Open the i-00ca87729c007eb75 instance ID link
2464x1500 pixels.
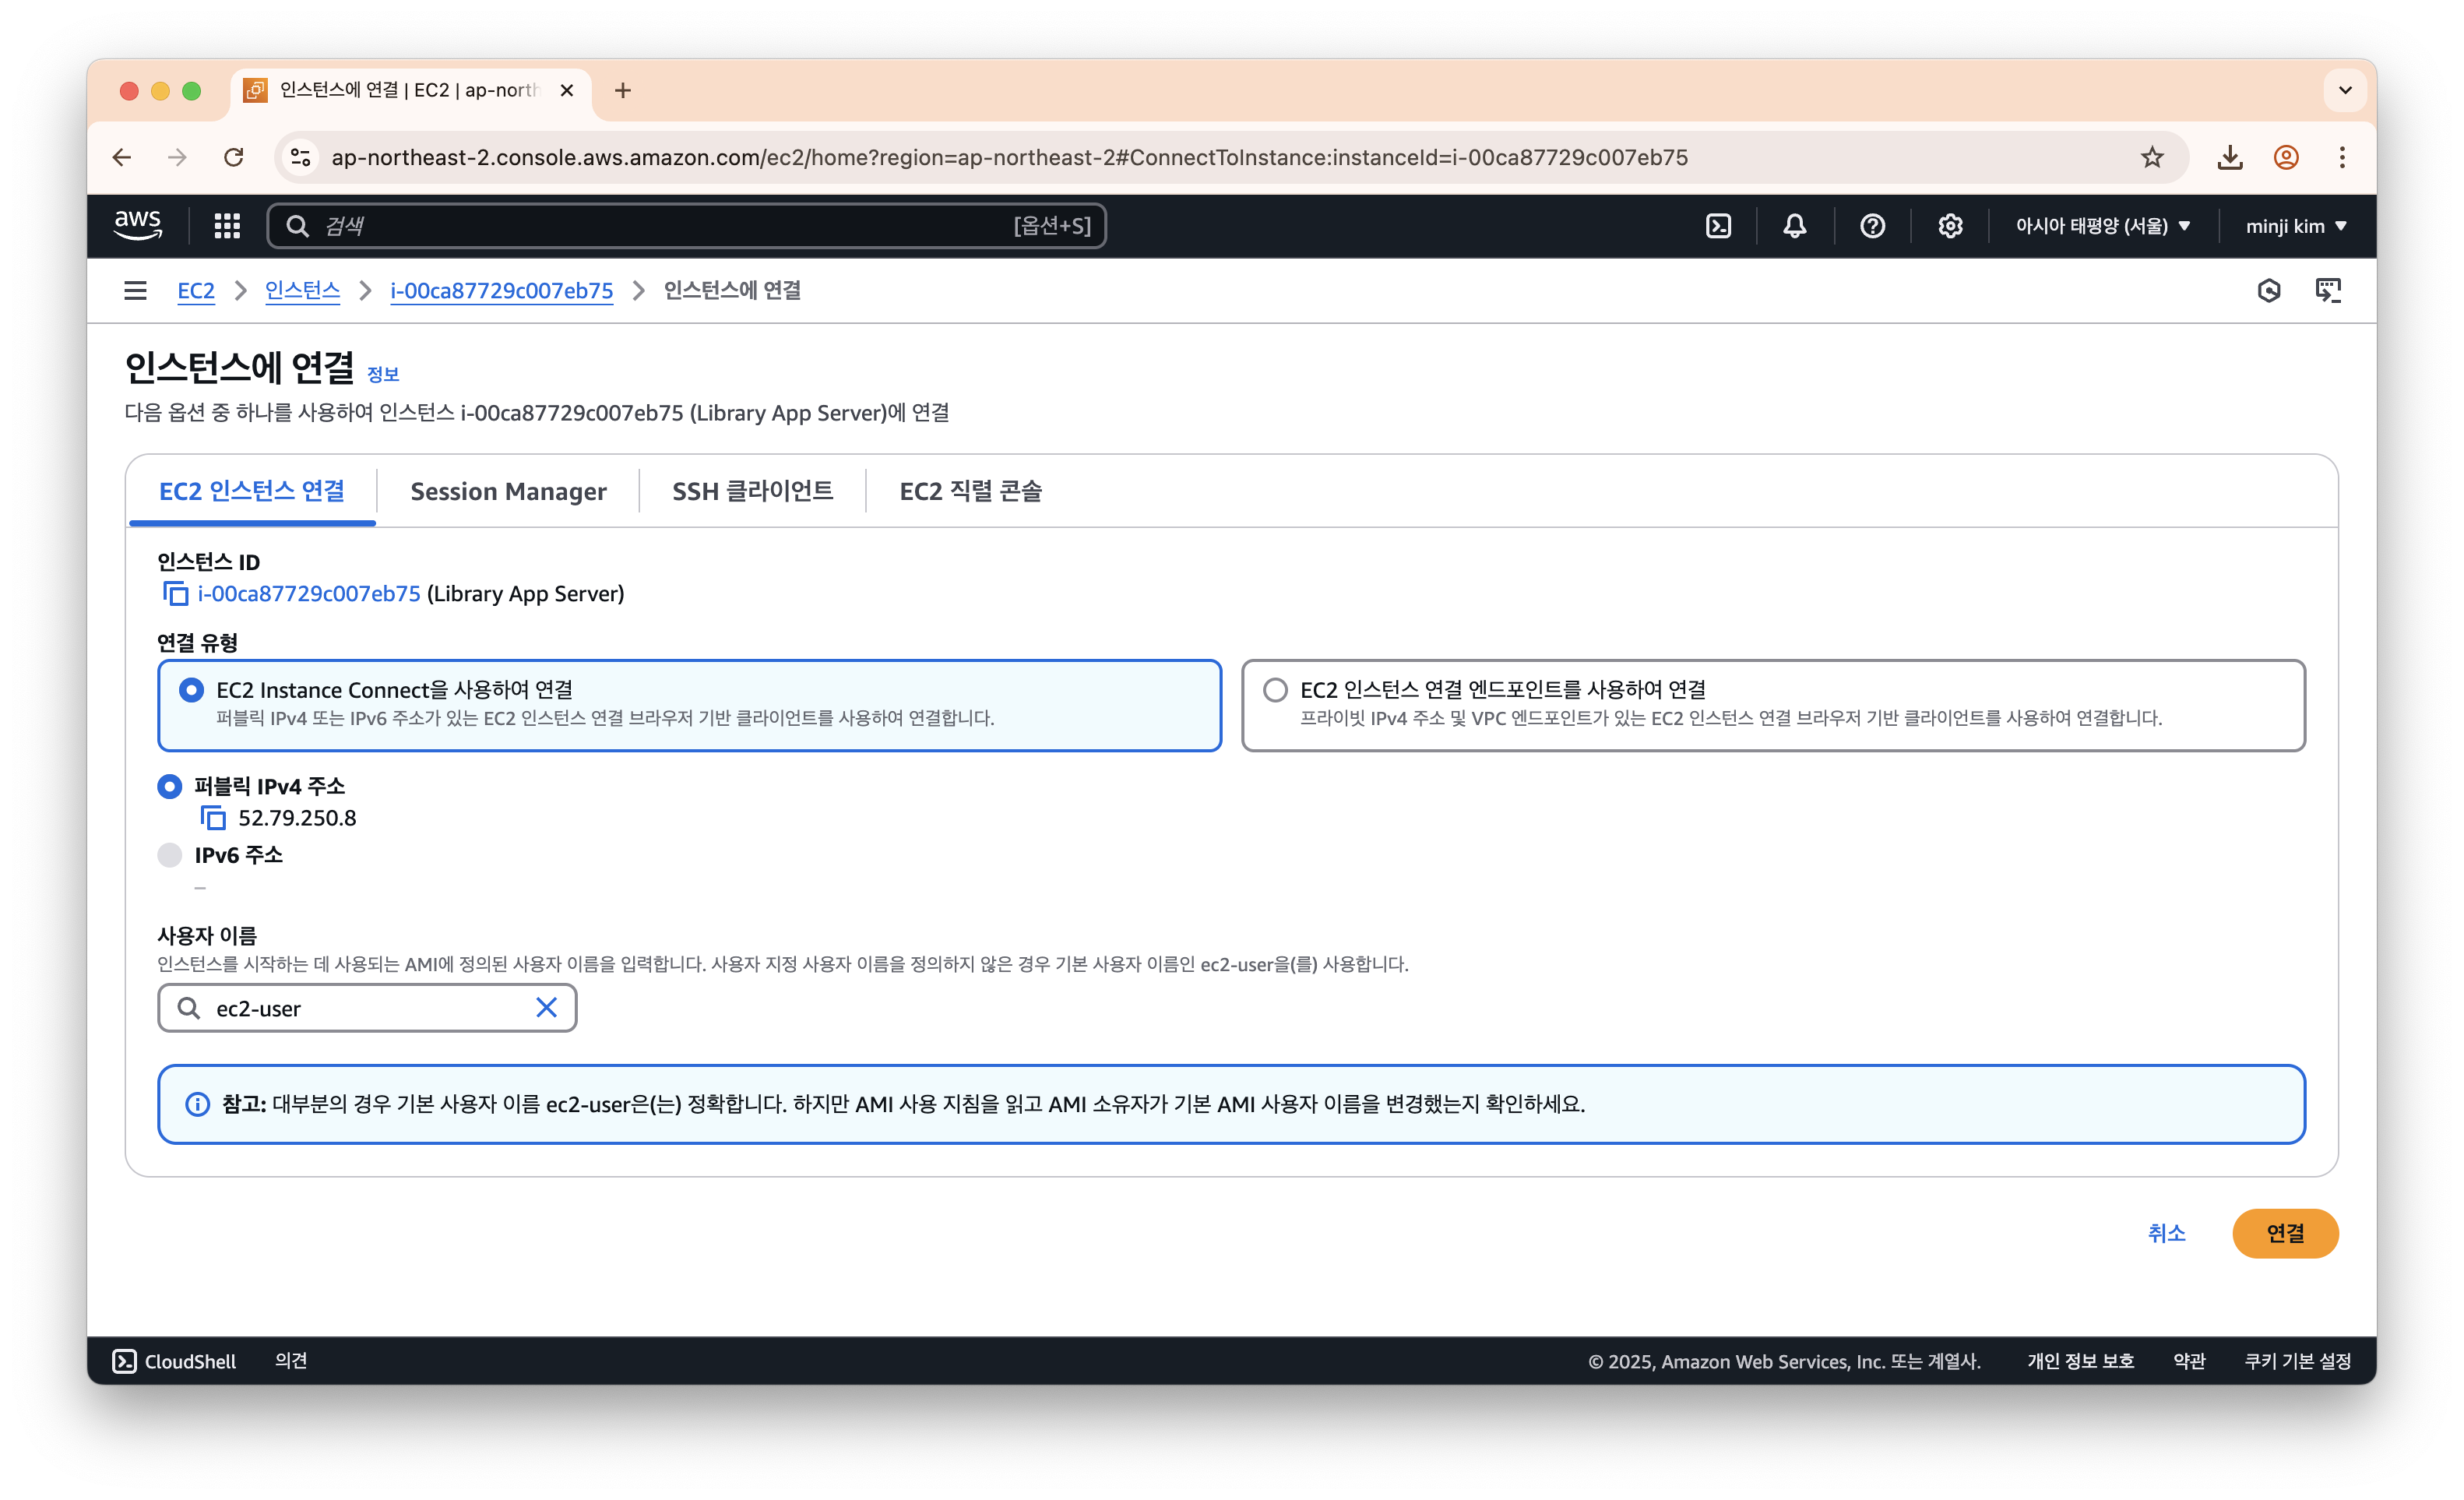click(x=309, y=594)
